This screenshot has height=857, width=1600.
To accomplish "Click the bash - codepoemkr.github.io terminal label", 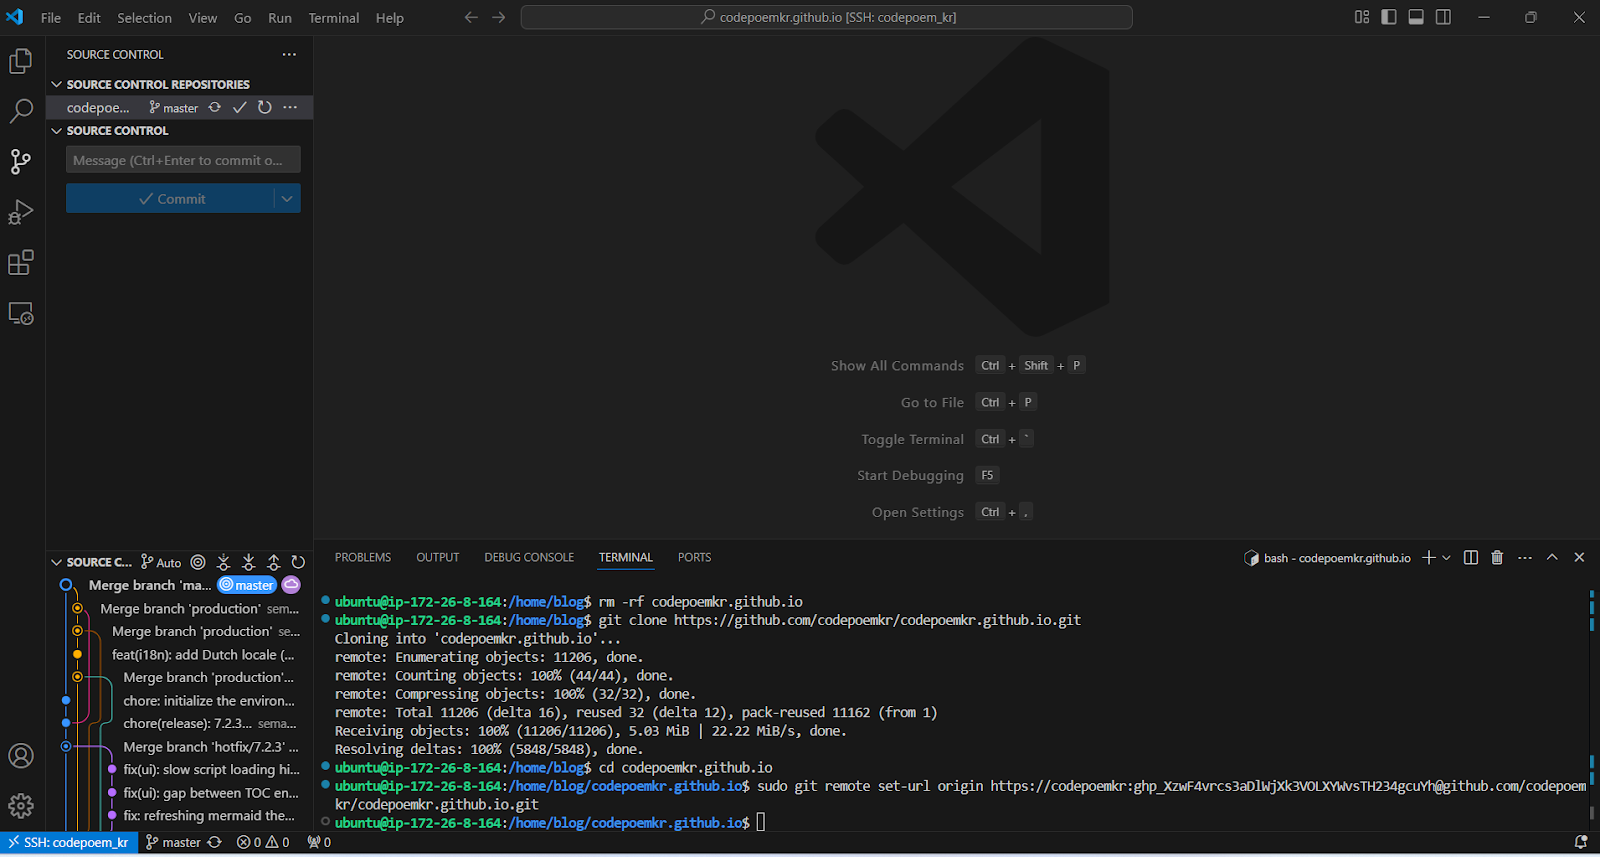I will coord(1327,557).
